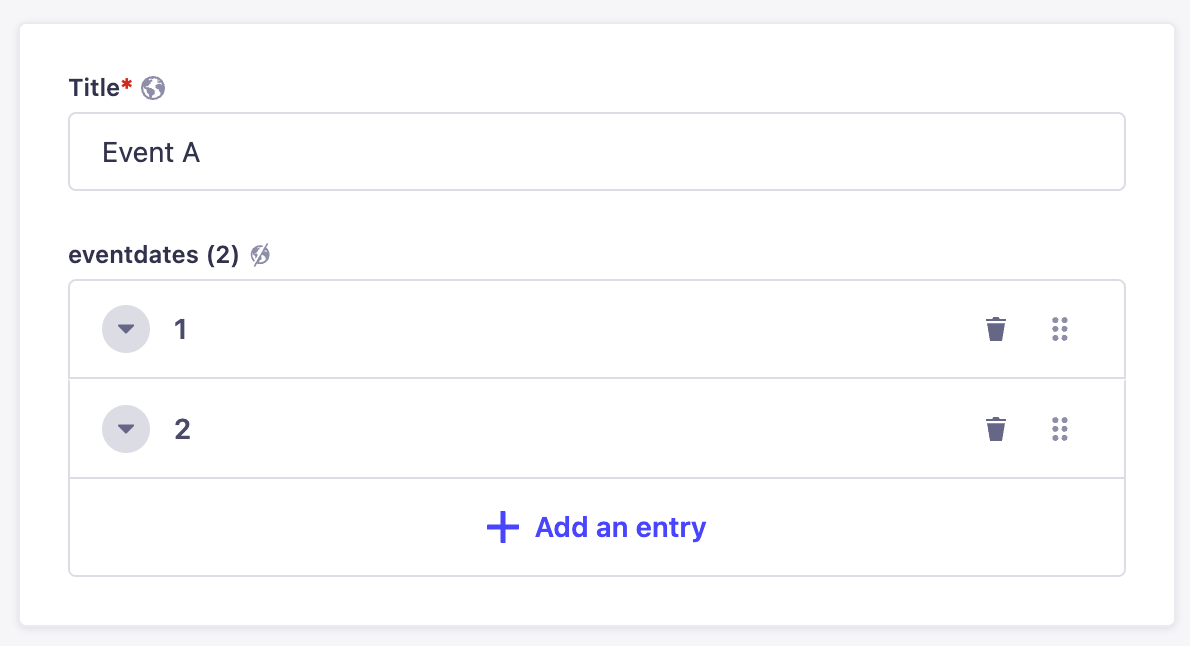Click the "(2)" entry count next to eventdates
Viewport: 1190px width, 646px height.
tap(222, 255)
